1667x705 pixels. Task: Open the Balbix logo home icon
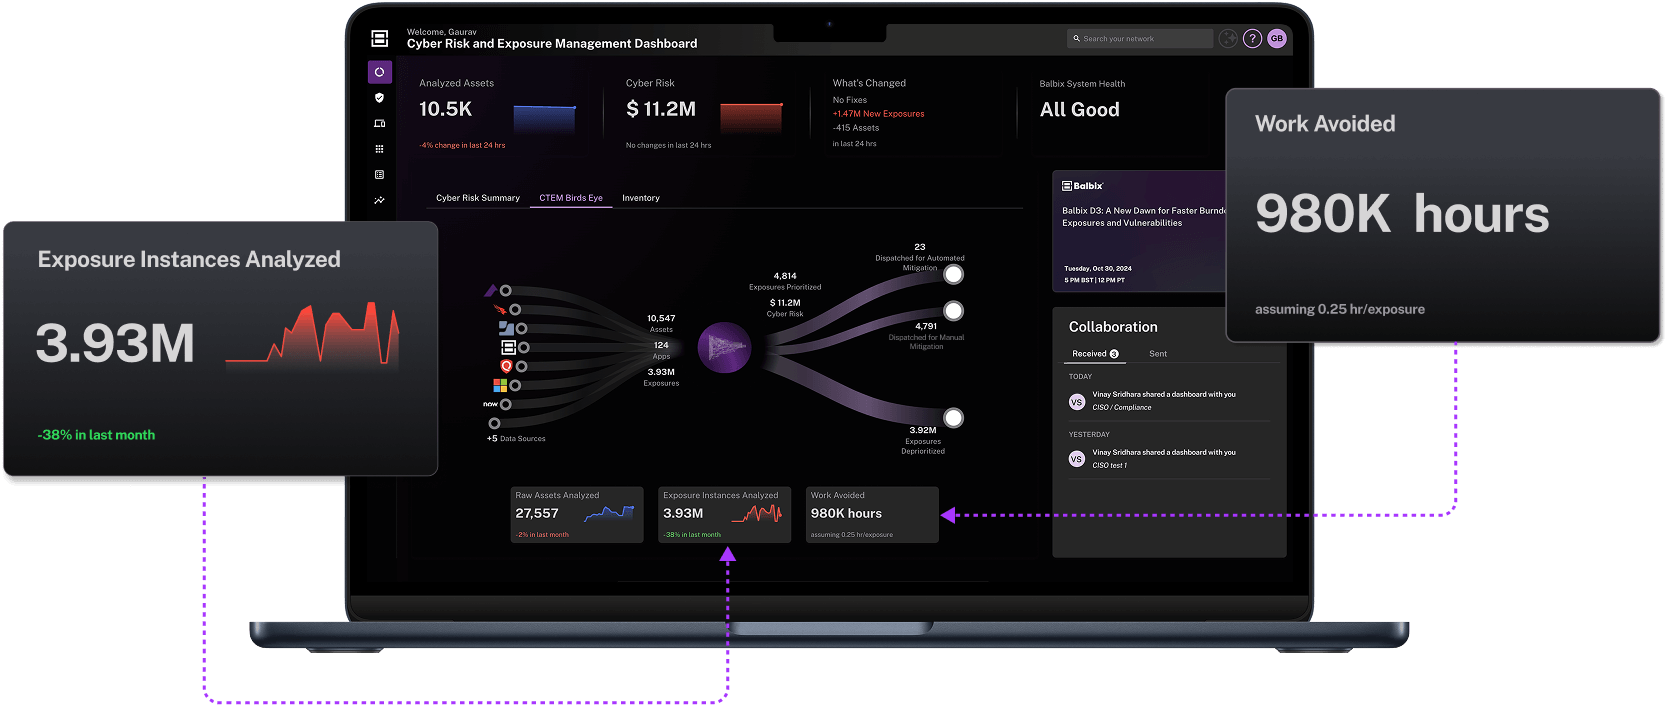379,38
